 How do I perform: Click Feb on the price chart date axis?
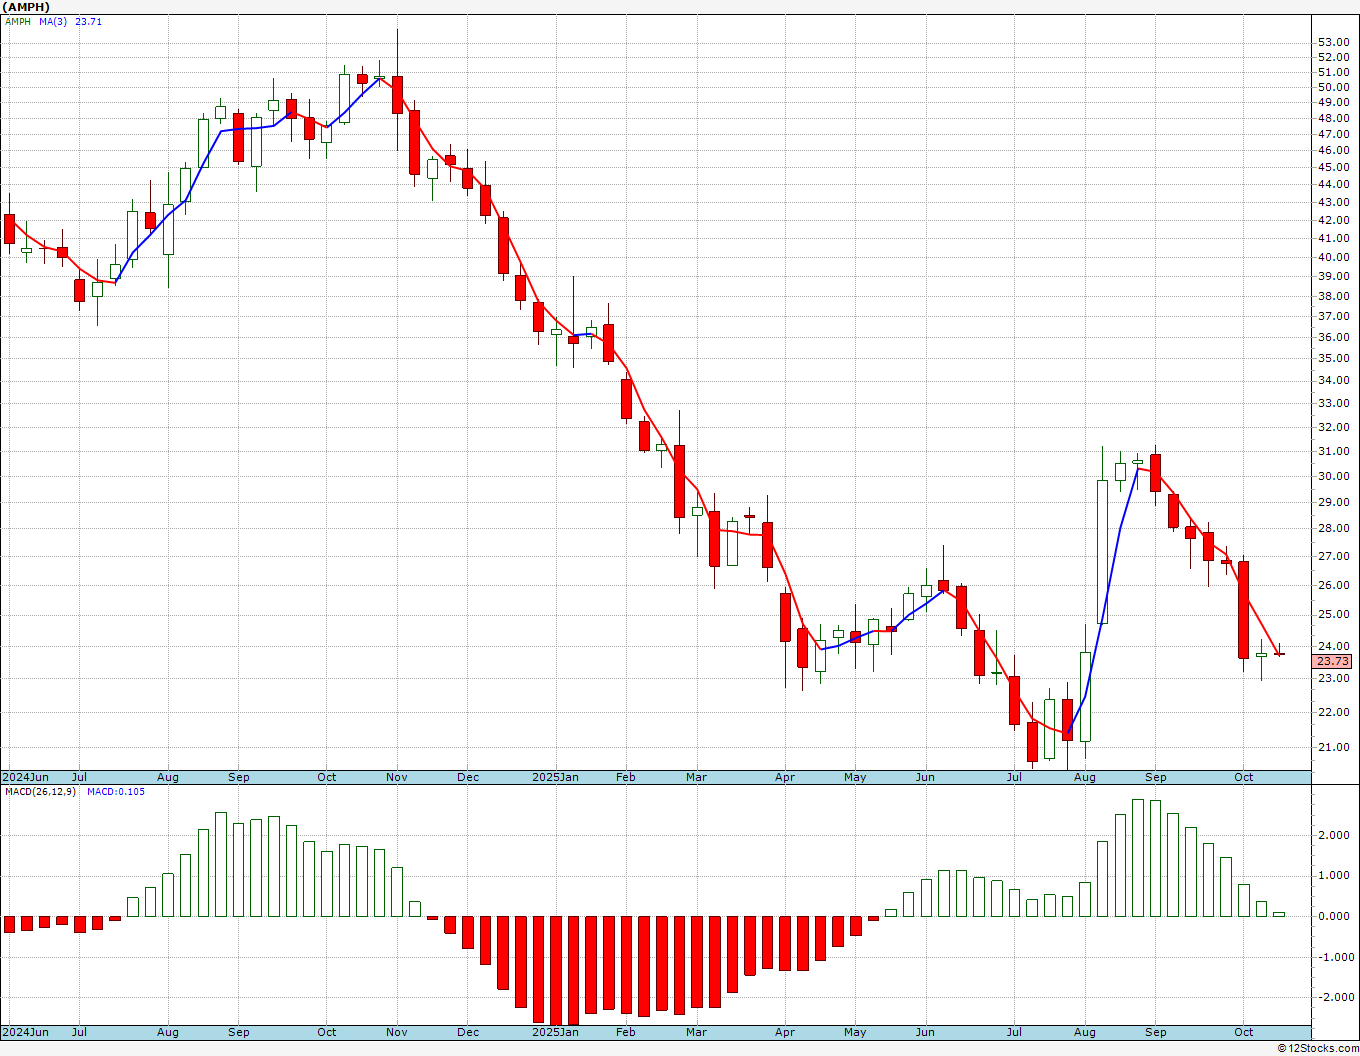click(x=626, y=777)
